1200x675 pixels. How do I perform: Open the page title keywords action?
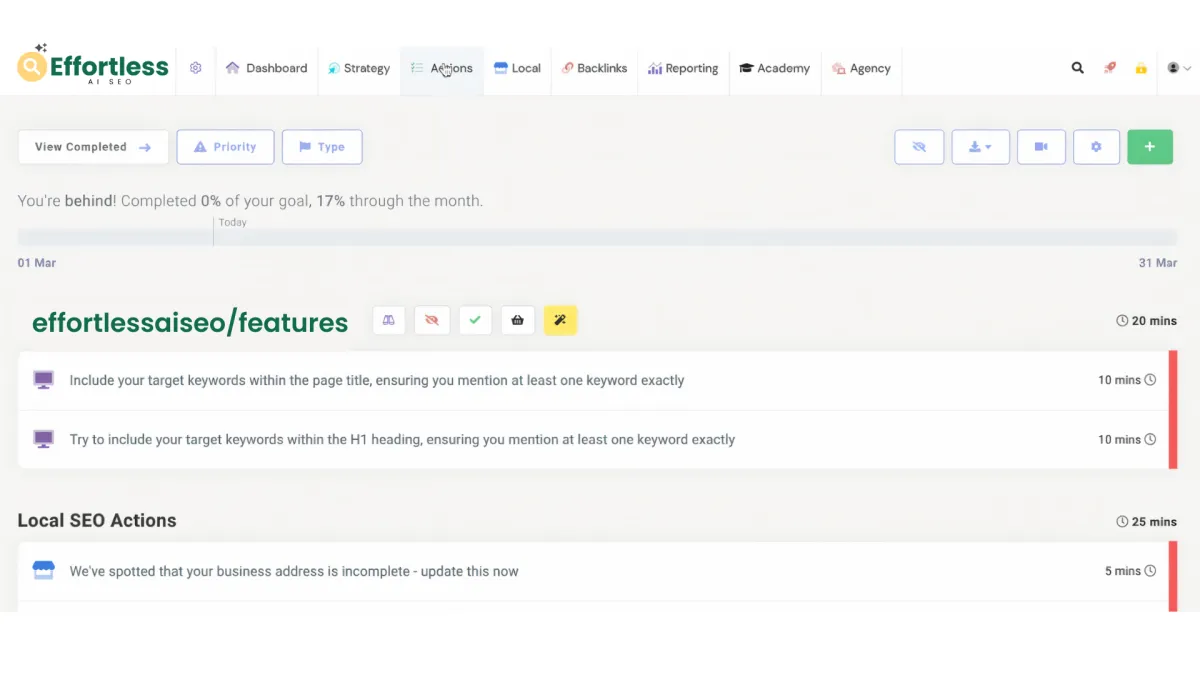pyautogui.click(x=593, y=380)
